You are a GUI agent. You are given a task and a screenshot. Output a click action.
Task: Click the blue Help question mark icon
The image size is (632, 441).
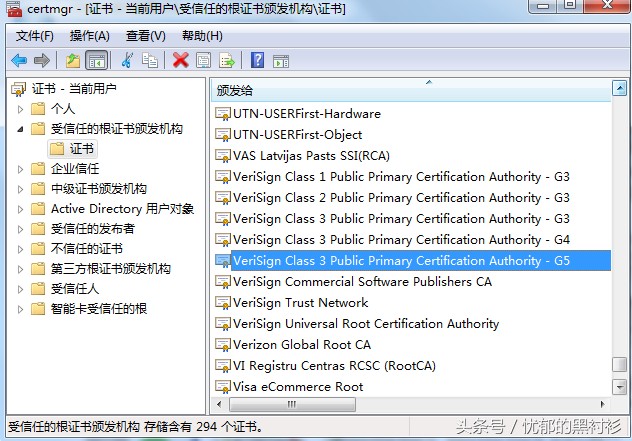coord(257,60)
